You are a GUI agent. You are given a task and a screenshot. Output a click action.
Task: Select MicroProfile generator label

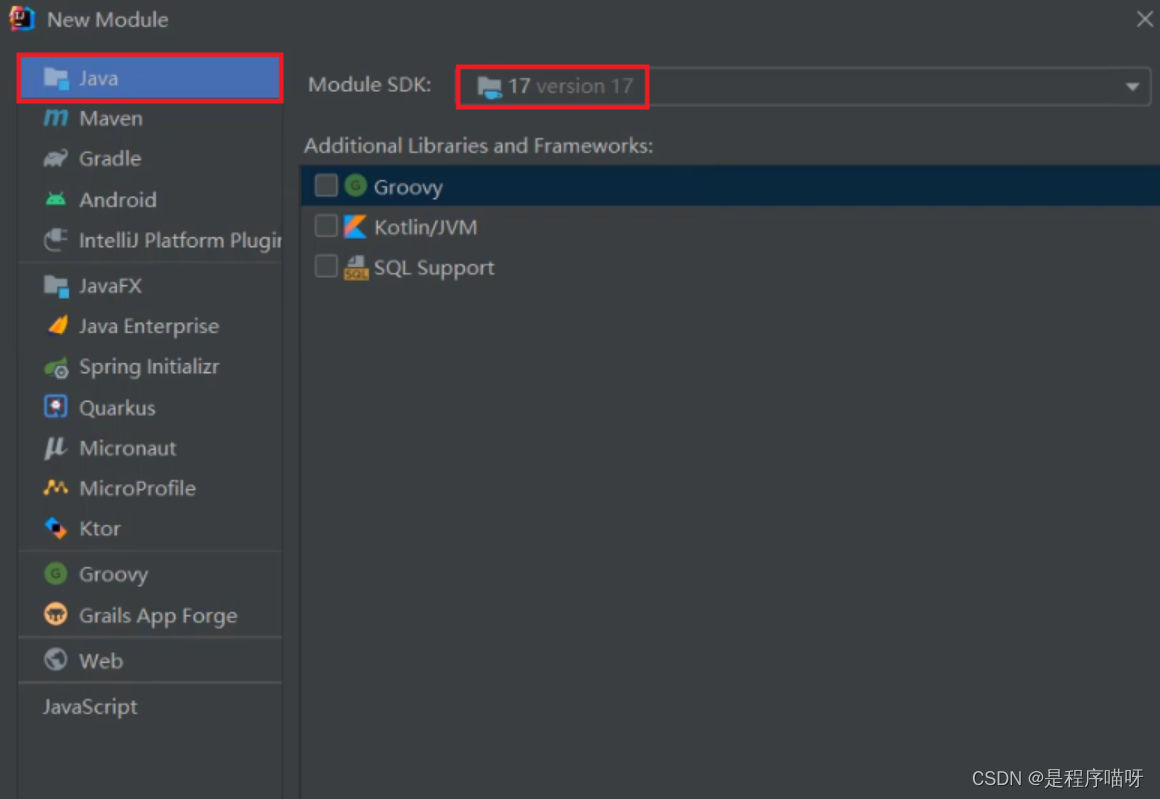pyautogui.click(x=137, y=488)
